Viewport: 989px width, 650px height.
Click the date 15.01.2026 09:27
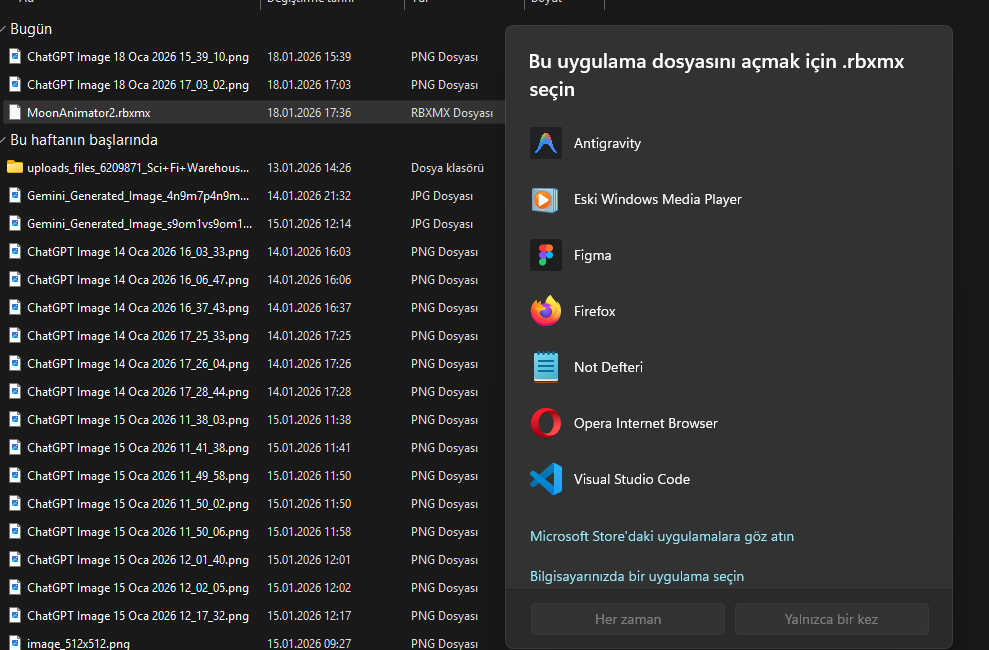[x=309, y=643]
